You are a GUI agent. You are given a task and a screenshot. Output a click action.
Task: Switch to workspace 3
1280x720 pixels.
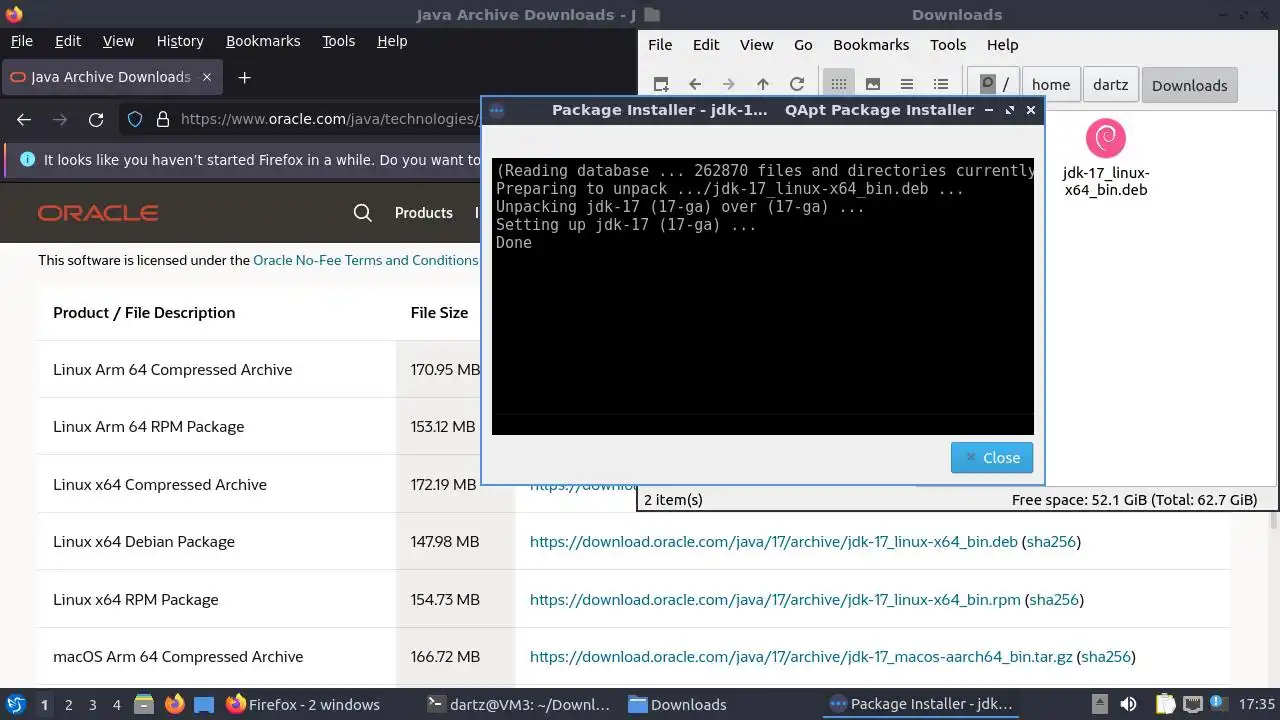click(92, 705)
